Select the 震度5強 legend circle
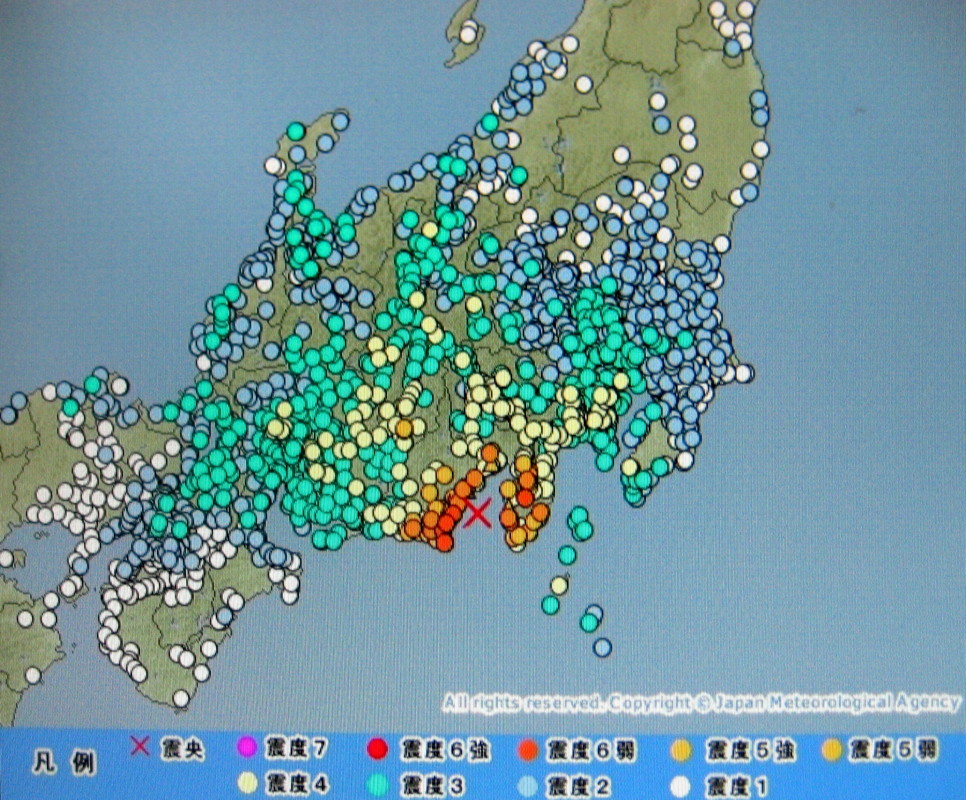 coord(681,751)
